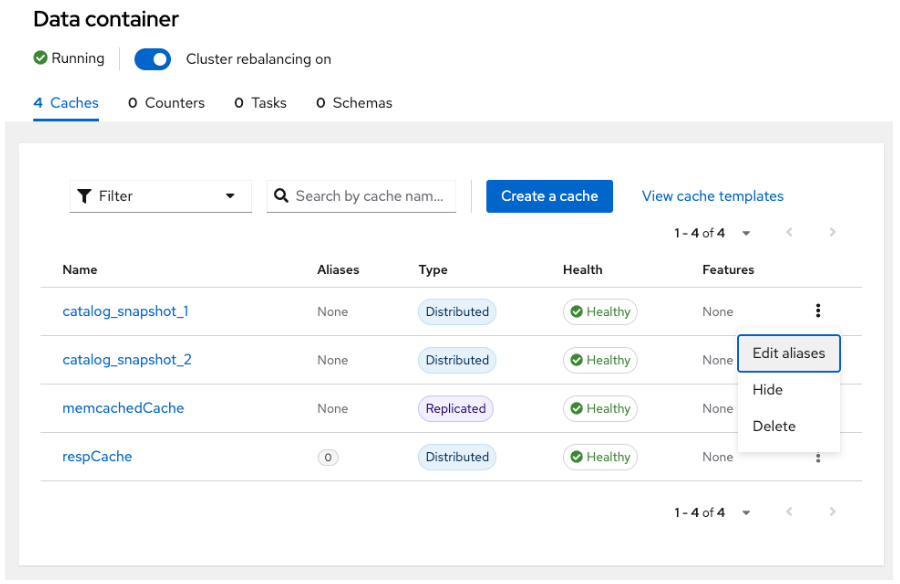Image resolution: width=900 pixels, height=584 pixels.
Task: Expand top items-per-page dropdown
Action: coord(746,233)
